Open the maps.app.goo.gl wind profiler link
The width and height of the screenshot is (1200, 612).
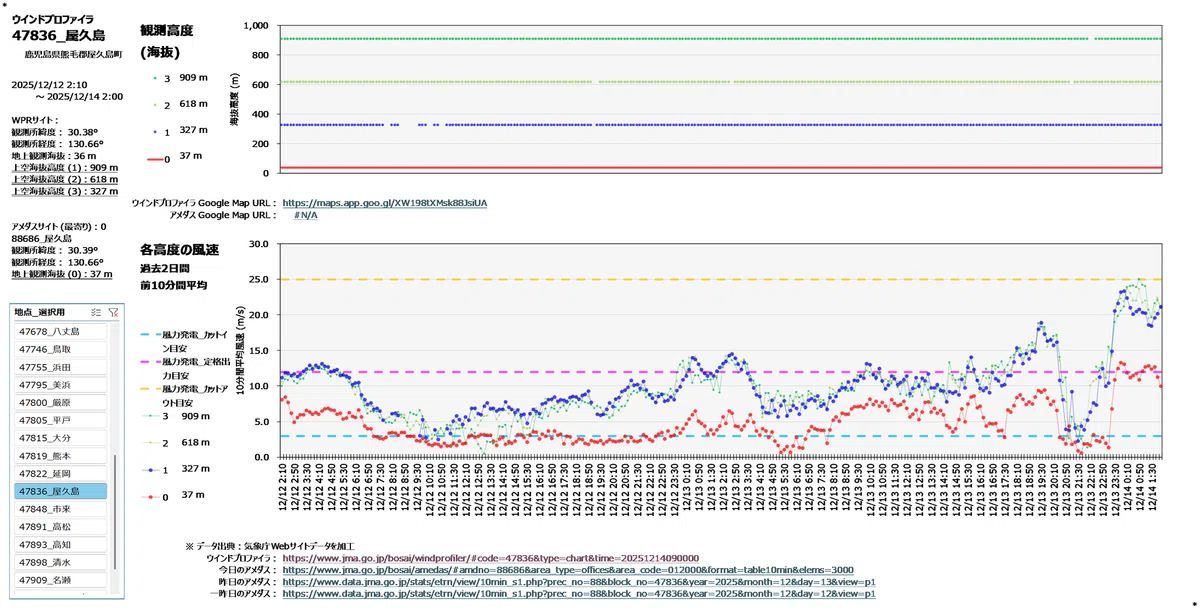(x=384, y=203)
